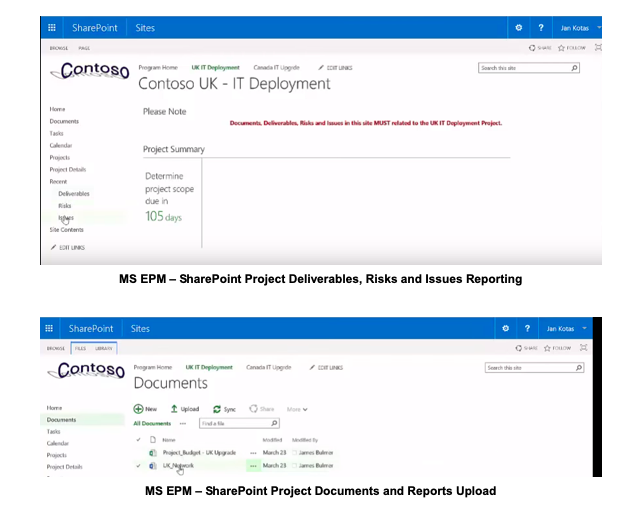Open PAGE tab on IT Deployment page
The height and width of the screenshot is (522, 637).
coord(84,48)
